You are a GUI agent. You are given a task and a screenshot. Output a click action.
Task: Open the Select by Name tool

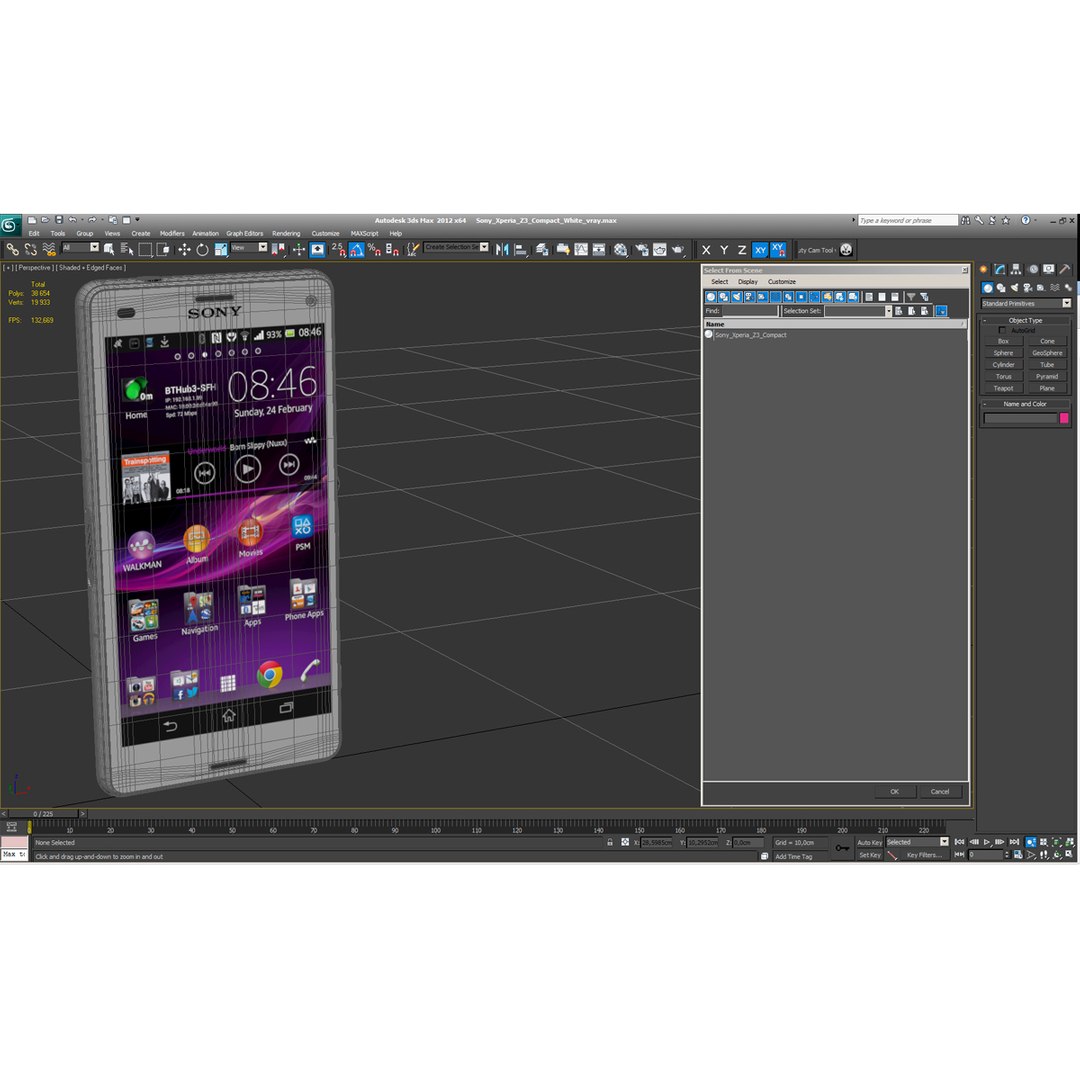tap(127, 250)
